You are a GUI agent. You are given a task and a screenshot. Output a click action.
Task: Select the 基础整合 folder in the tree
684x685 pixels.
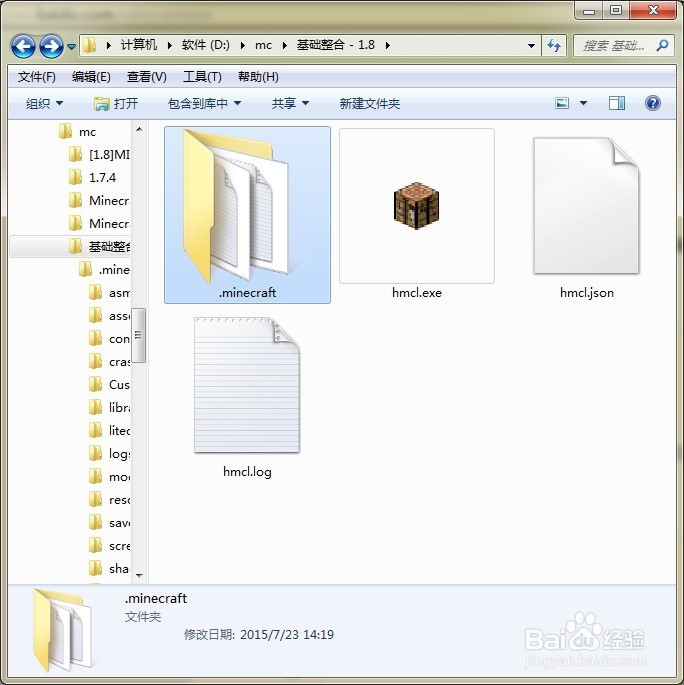pyautogui.click(x=100, y=246)
